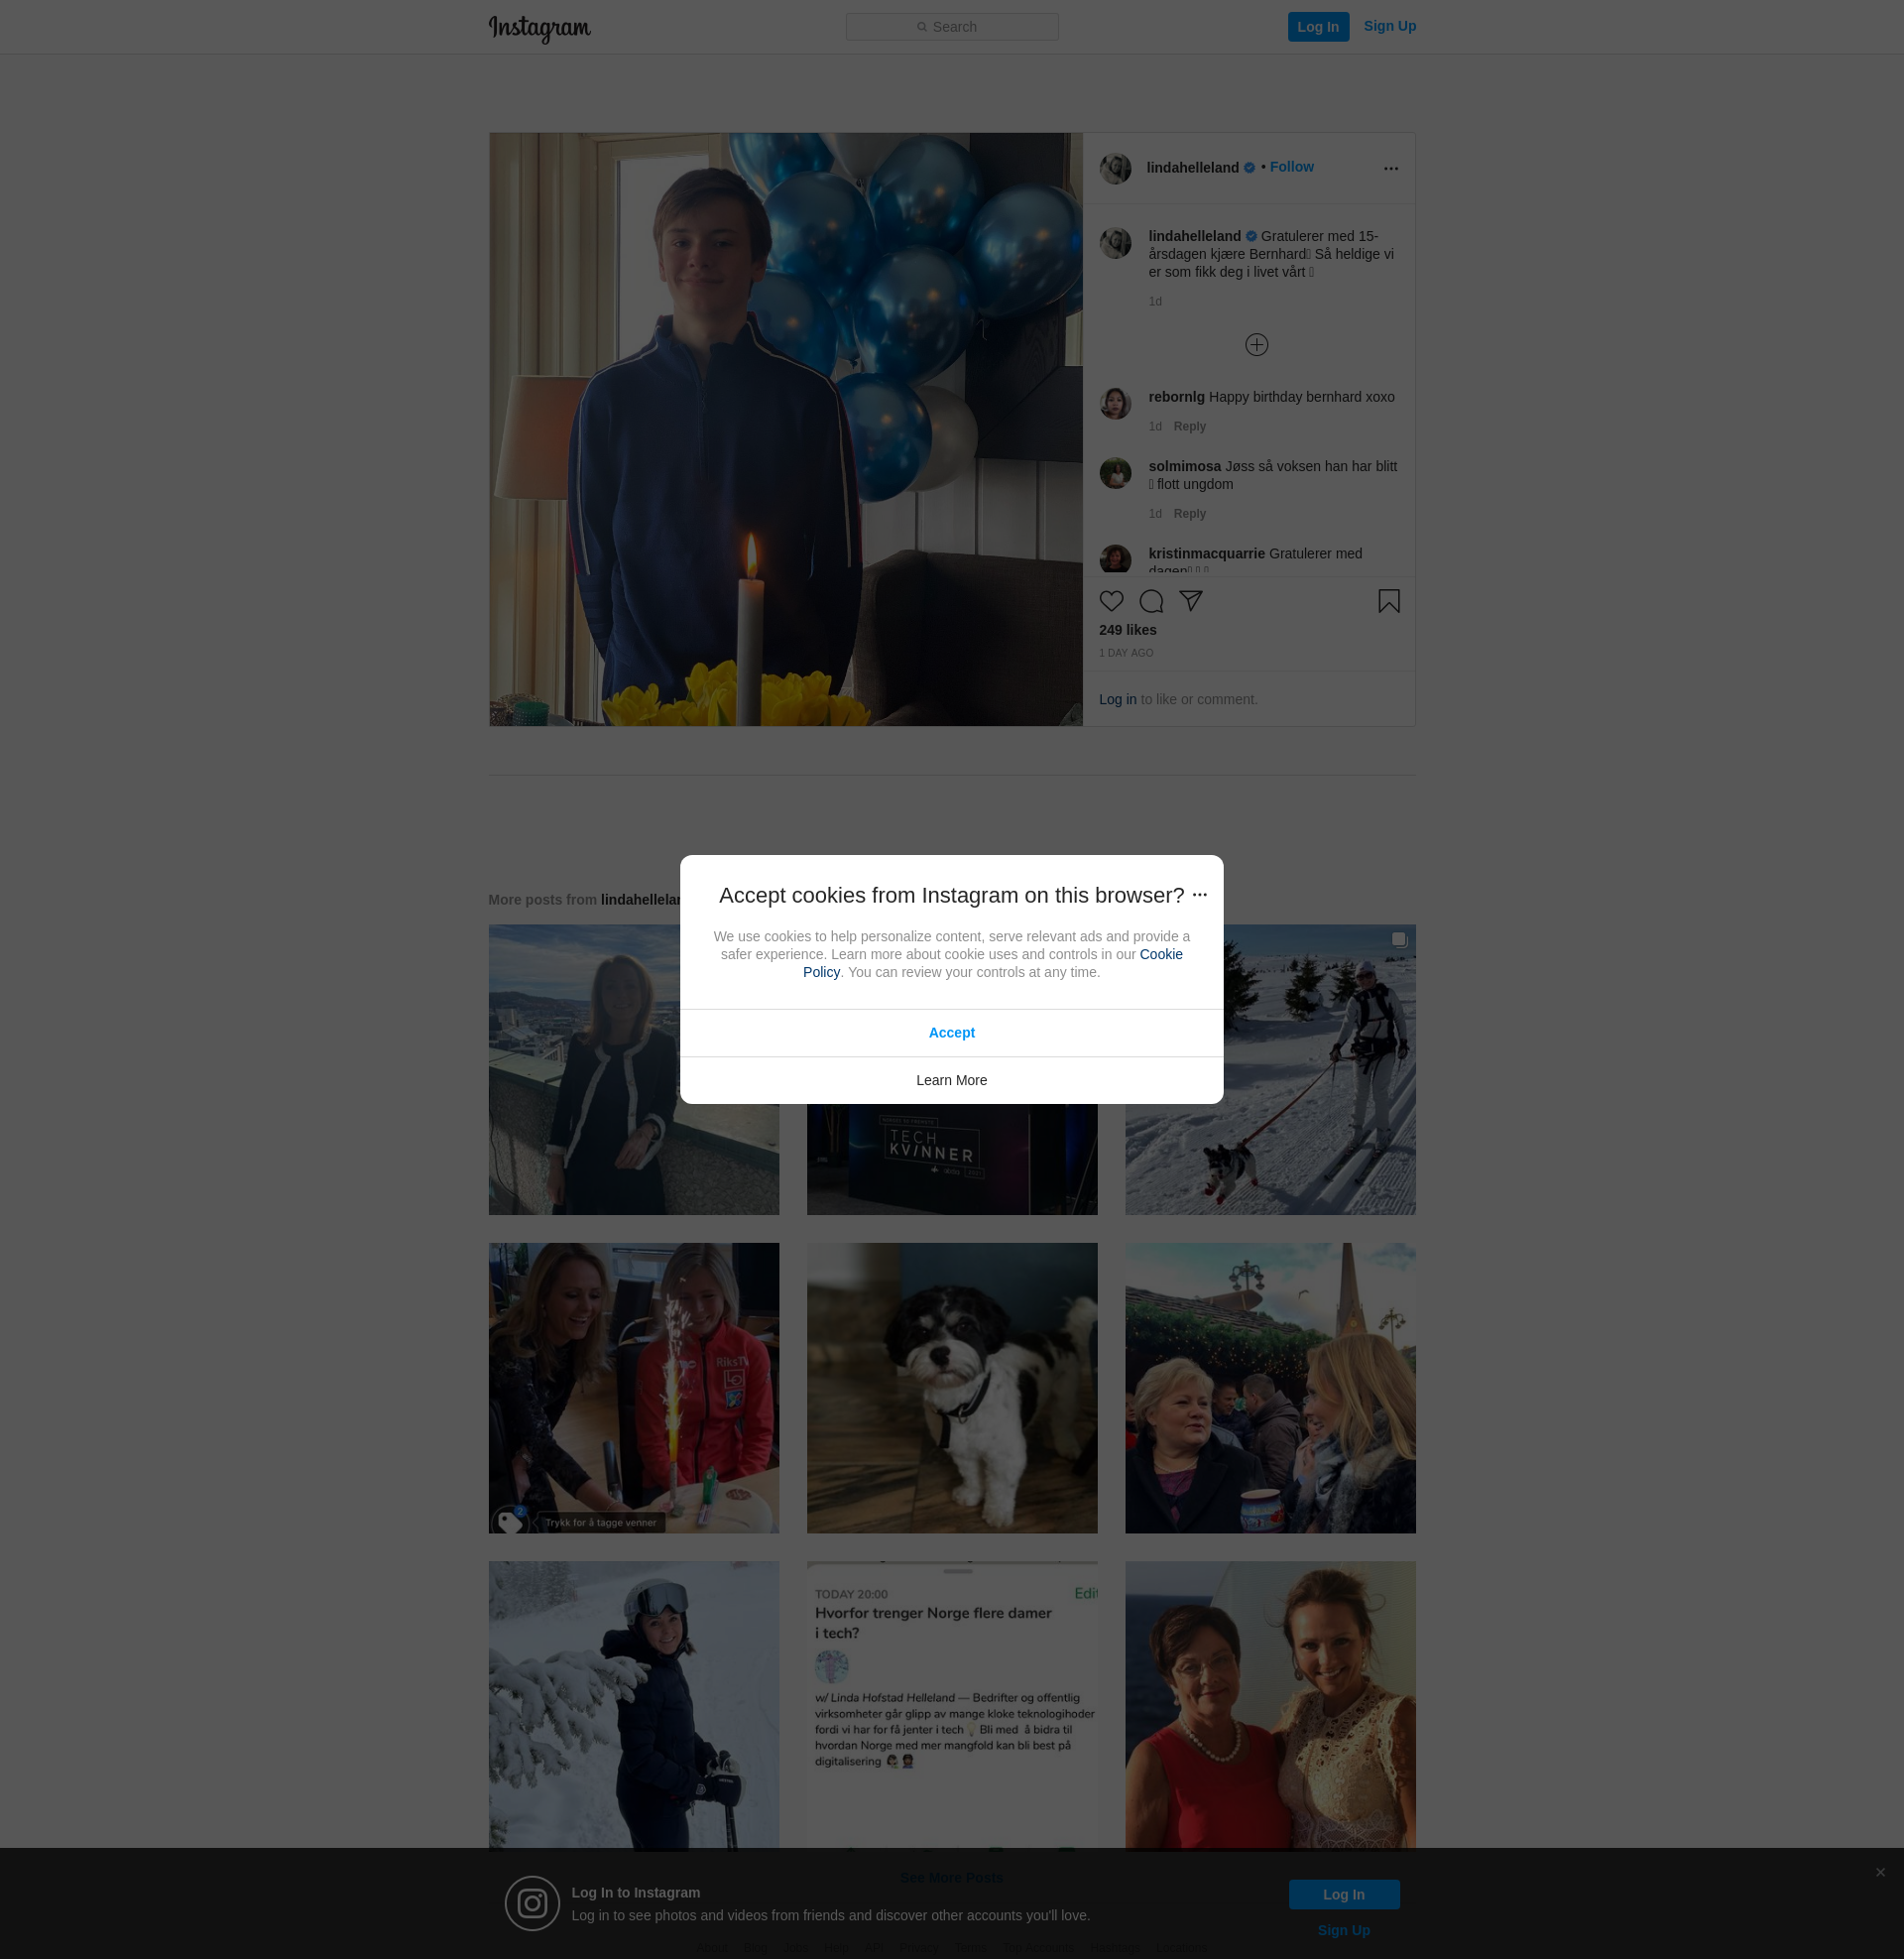Viewport: 1904px width, 1959px height.
Task: Click three-dot icon in cookie dialog title
Action: pos(1199,895)
